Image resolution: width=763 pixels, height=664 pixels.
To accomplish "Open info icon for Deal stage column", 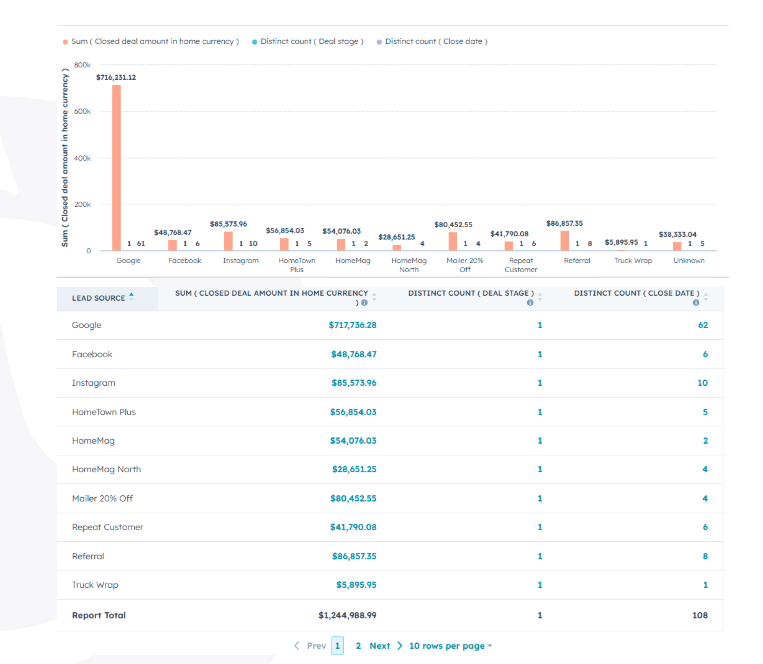I will click(x=530, y=303).
